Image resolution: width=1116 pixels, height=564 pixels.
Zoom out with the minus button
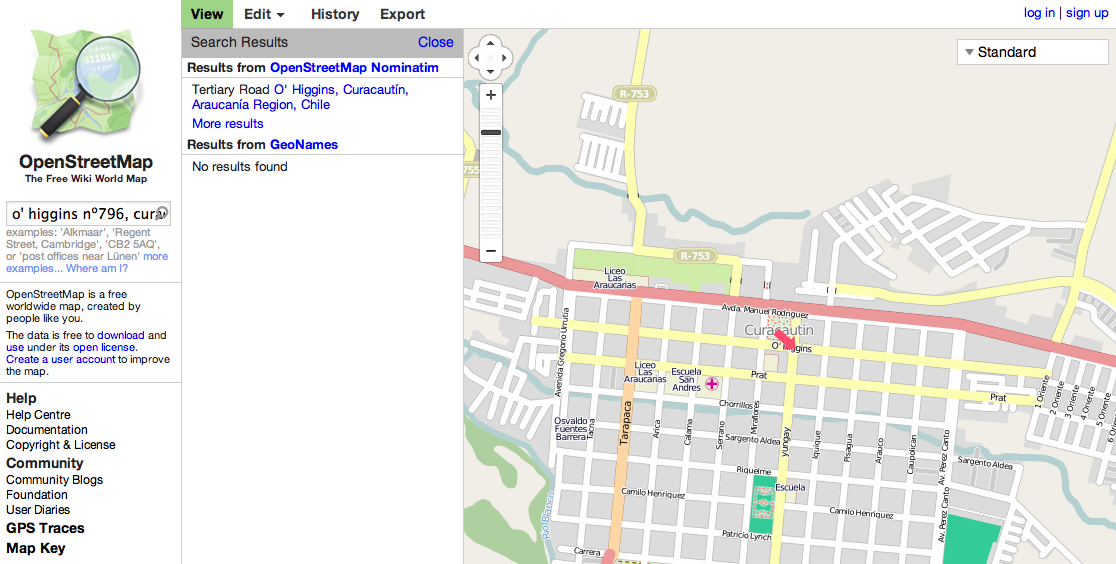(x=490, y=251)
